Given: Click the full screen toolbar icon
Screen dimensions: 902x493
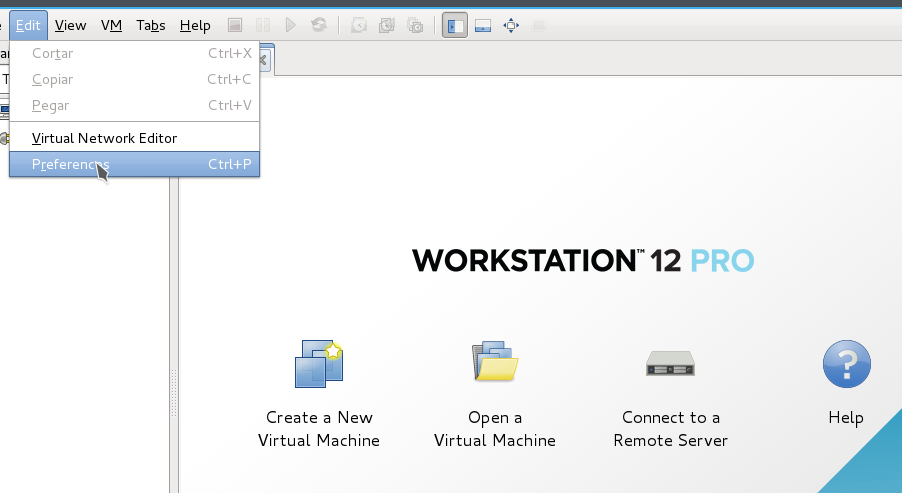Looking at the screenshot, I should (511, 25).
